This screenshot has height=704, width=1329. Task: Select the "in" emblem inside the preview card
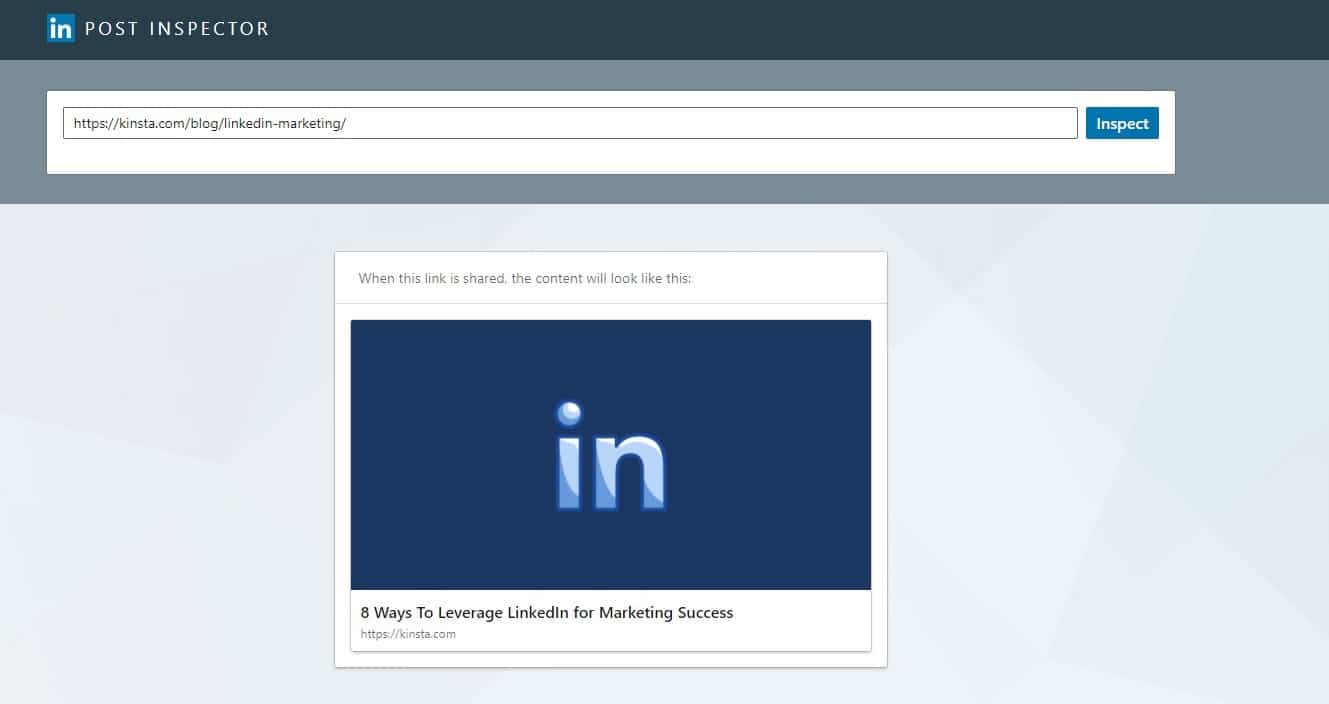(x=610, y=455)
